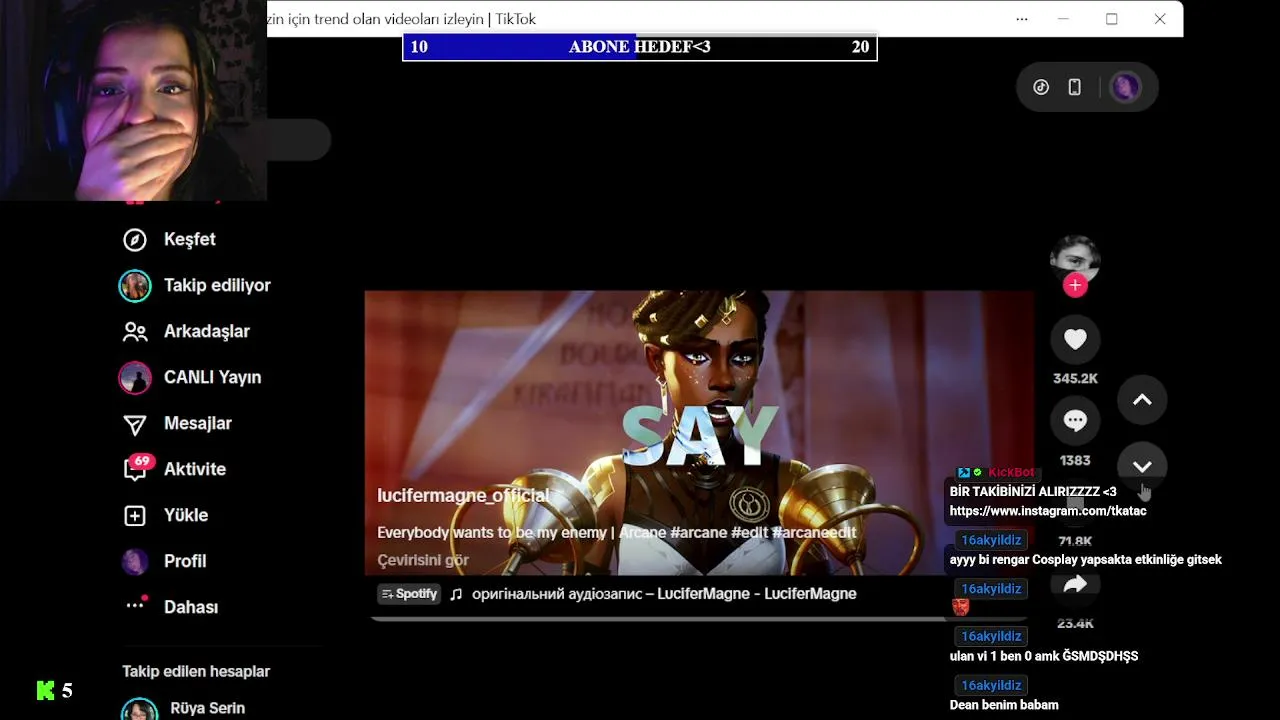The image size is (1280, 720).
Task: Open Profil avatar icon in sidebar
Action: [x=135, y=561]
